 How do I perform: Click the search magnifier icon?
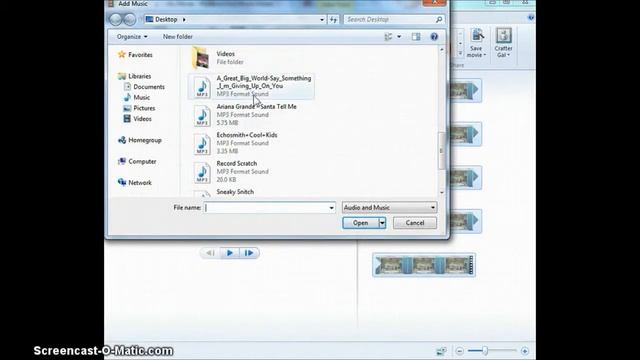pyautogui.click(x=439, y=19)
